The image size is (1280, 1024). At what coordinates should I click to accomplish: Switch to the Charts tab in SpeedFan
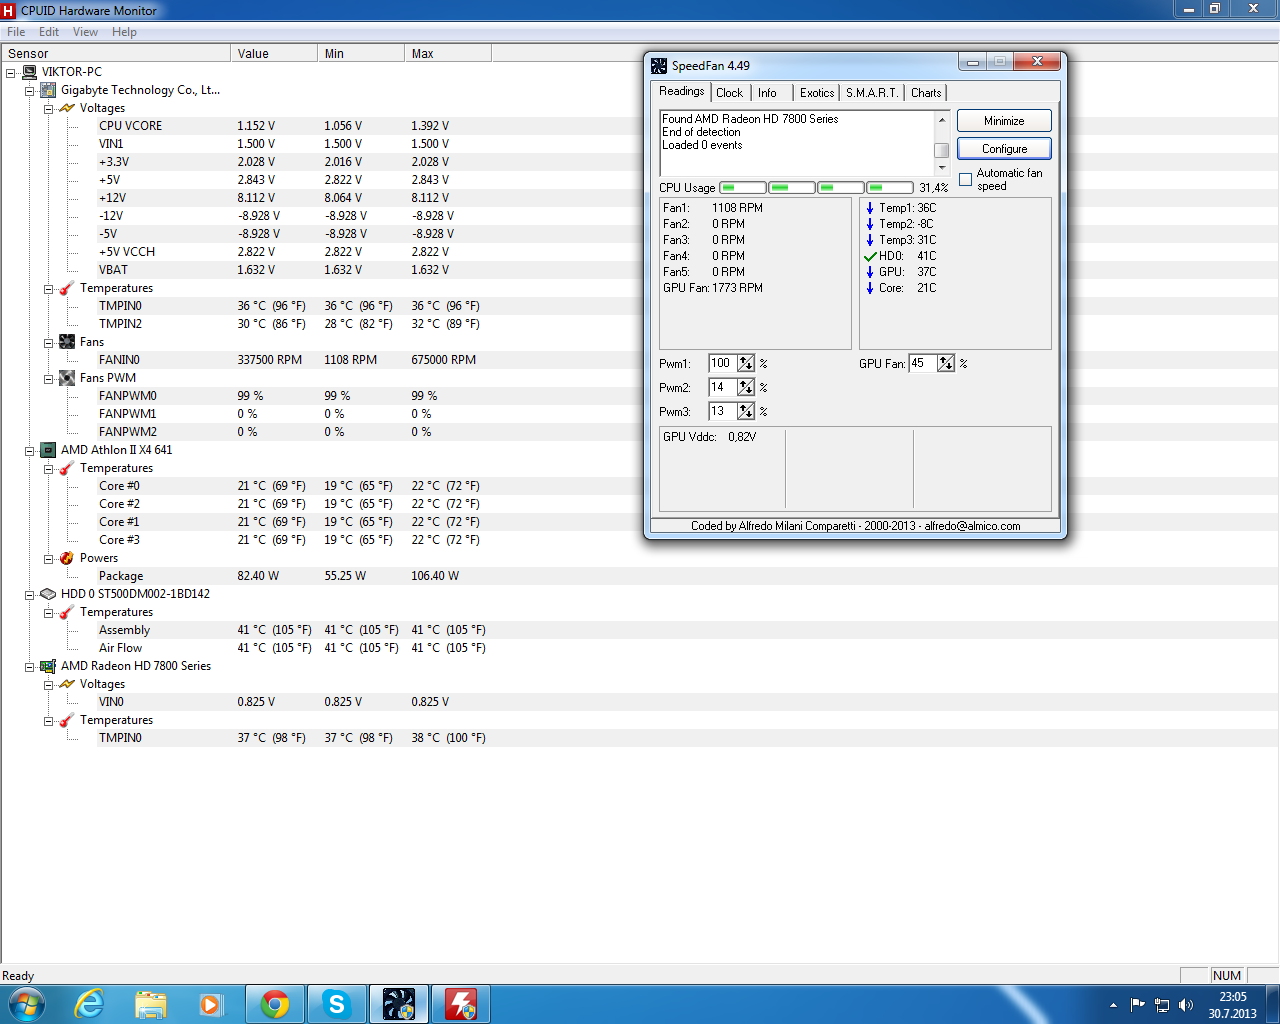(925, 93)
